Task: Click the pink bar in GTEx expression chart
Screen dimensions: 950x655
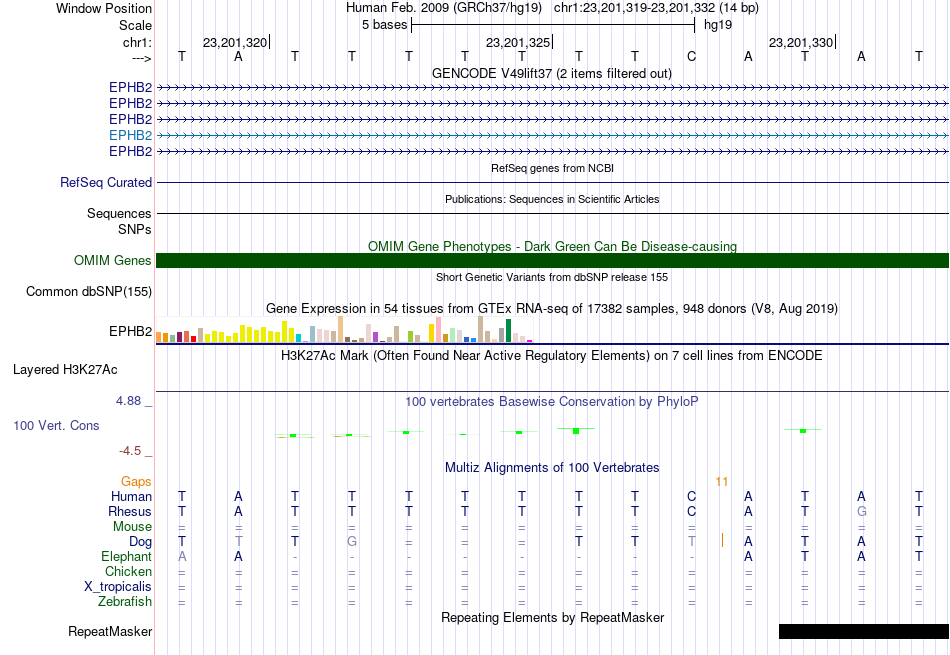Action: (438, 330)
